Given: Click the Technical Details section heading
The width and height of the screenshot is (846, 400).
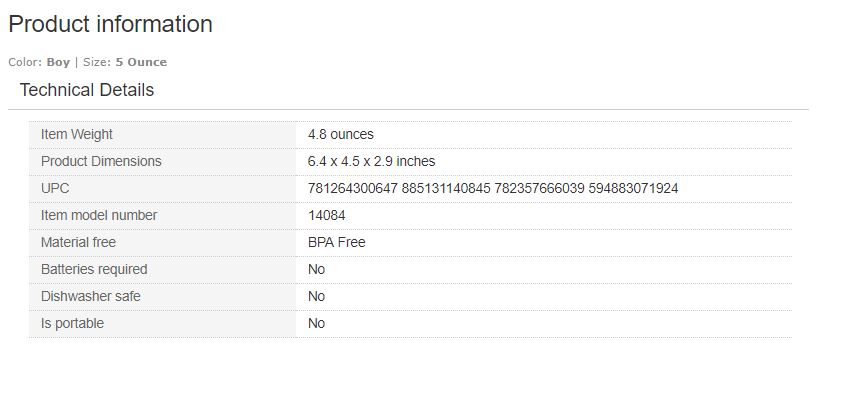Looking at the screenshot, I should pos(87,90).
